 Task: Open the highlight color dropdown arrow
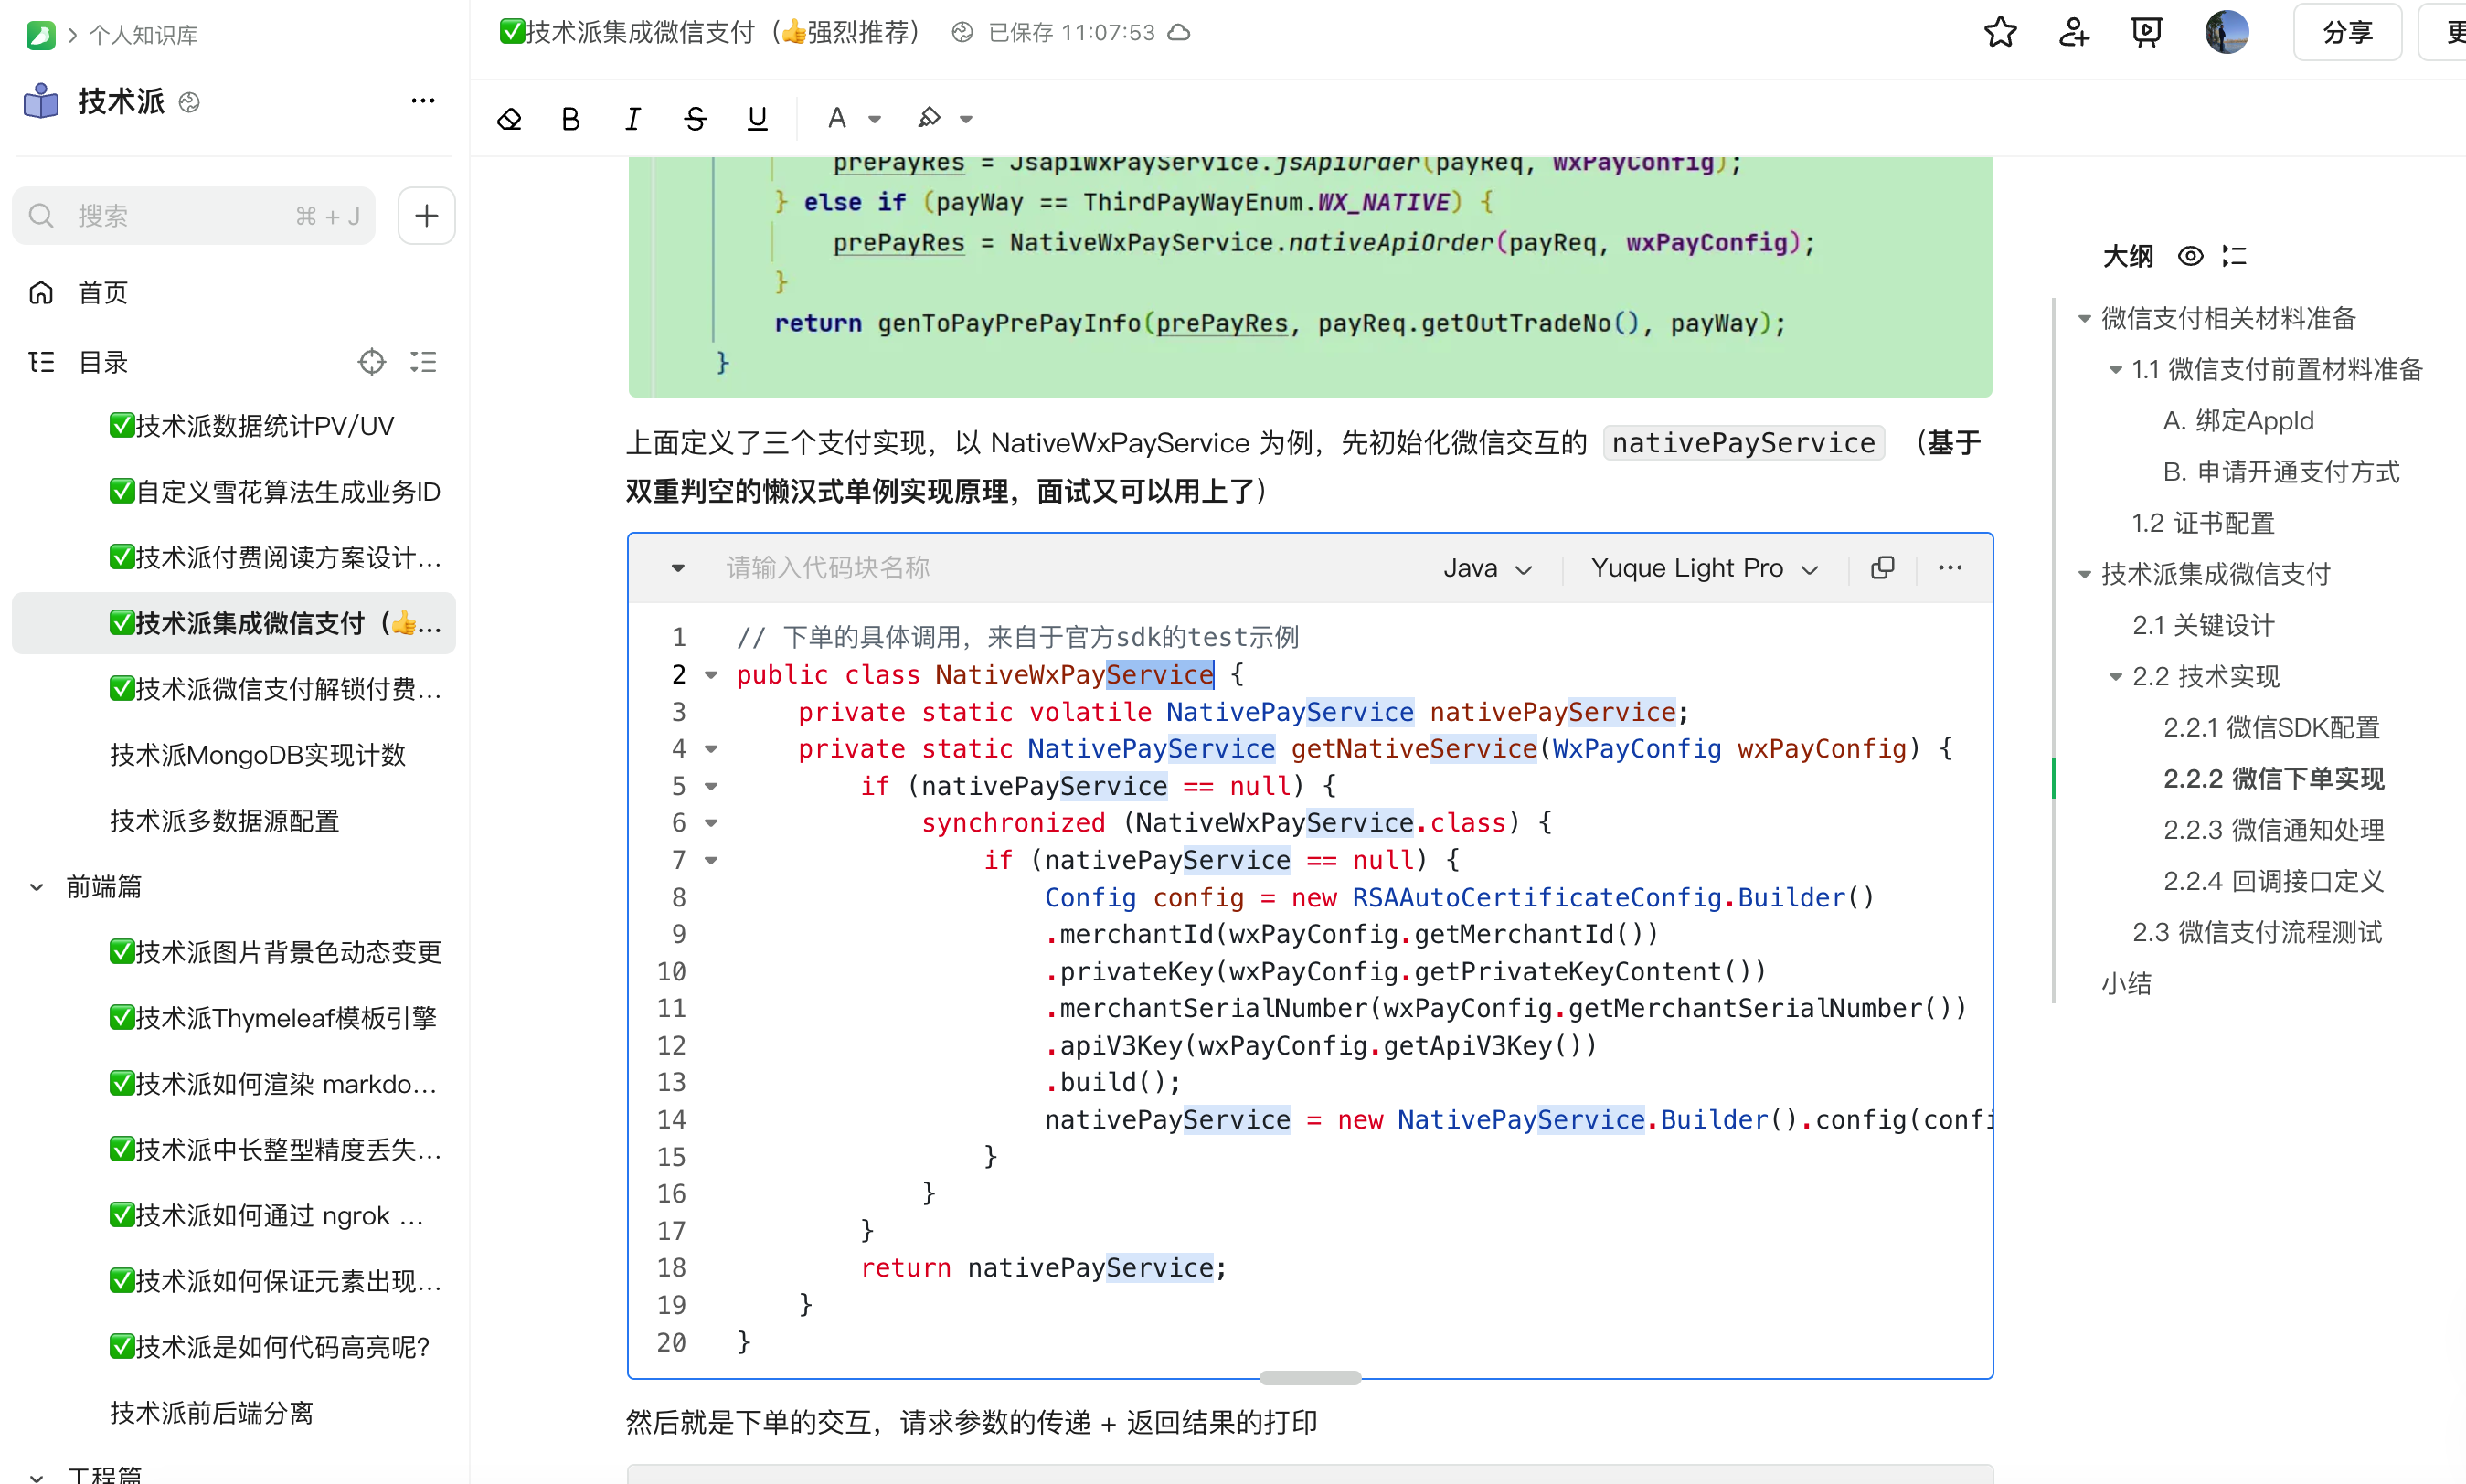coord(966,119)
